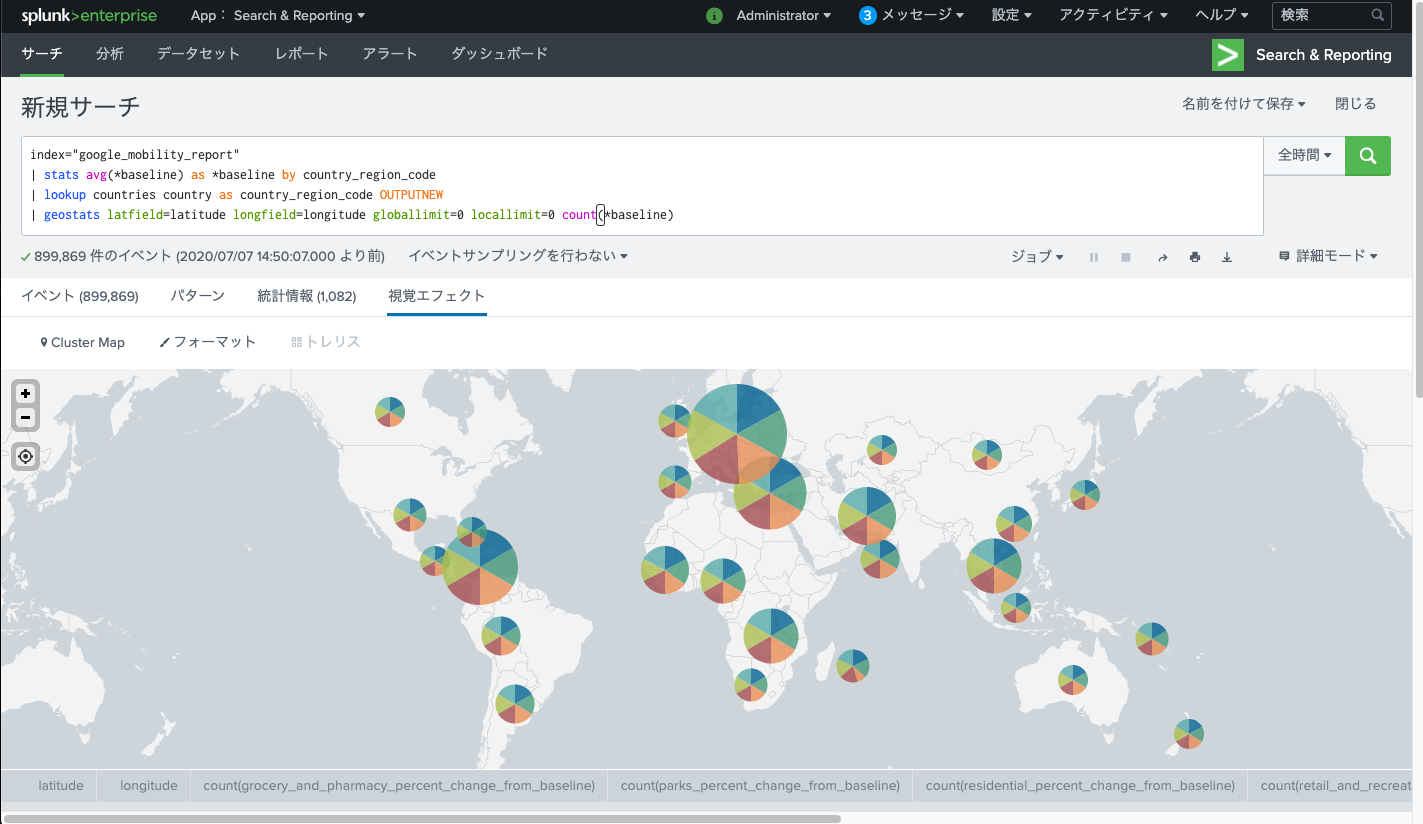The width and height of the screenshot is (1423, 824).
Task: Click the count(parks_percent_change_from_baseline) column header
Action: click(x=760, y=786)
